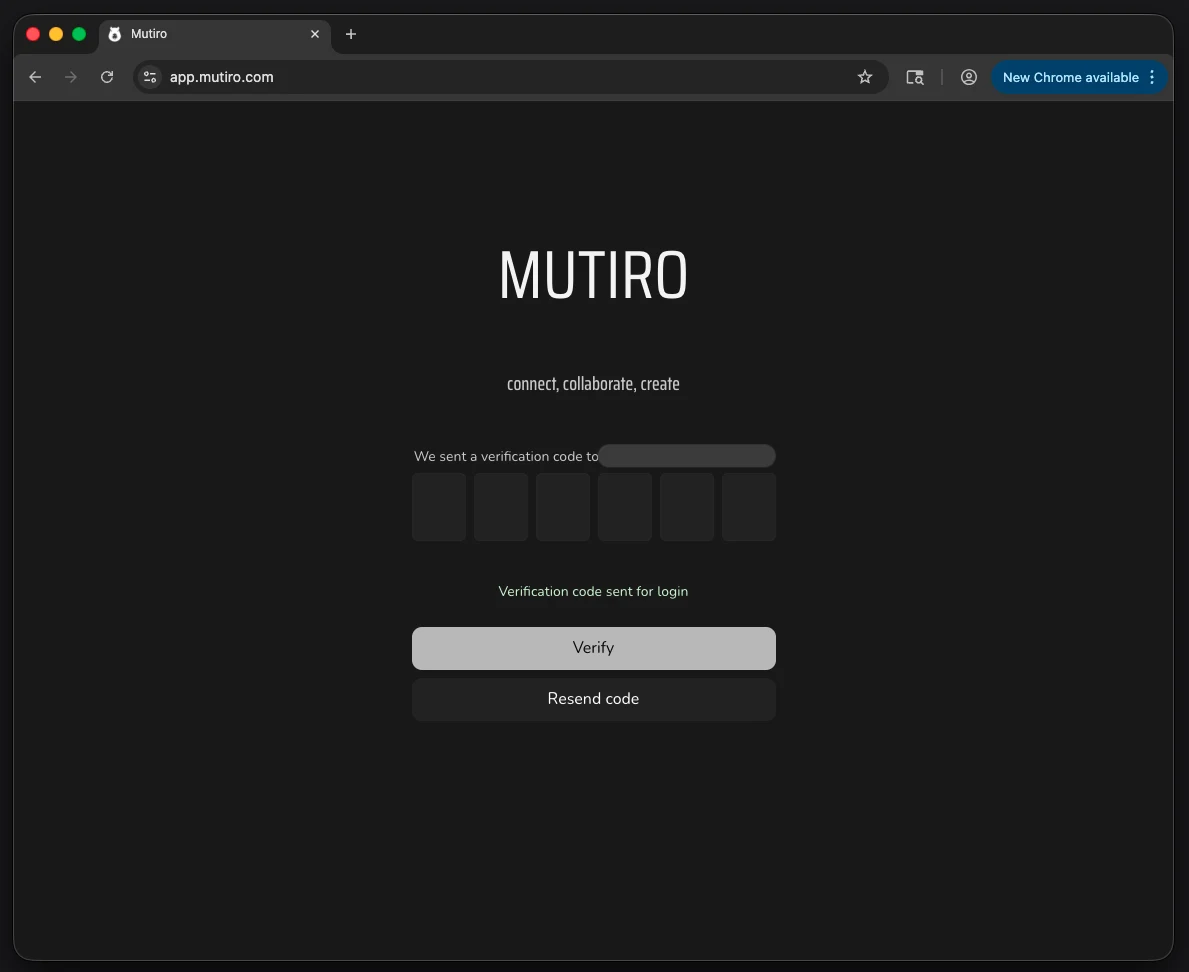
Task: Click the MUTIRO logo heading
Action: (x=594, y=275)
